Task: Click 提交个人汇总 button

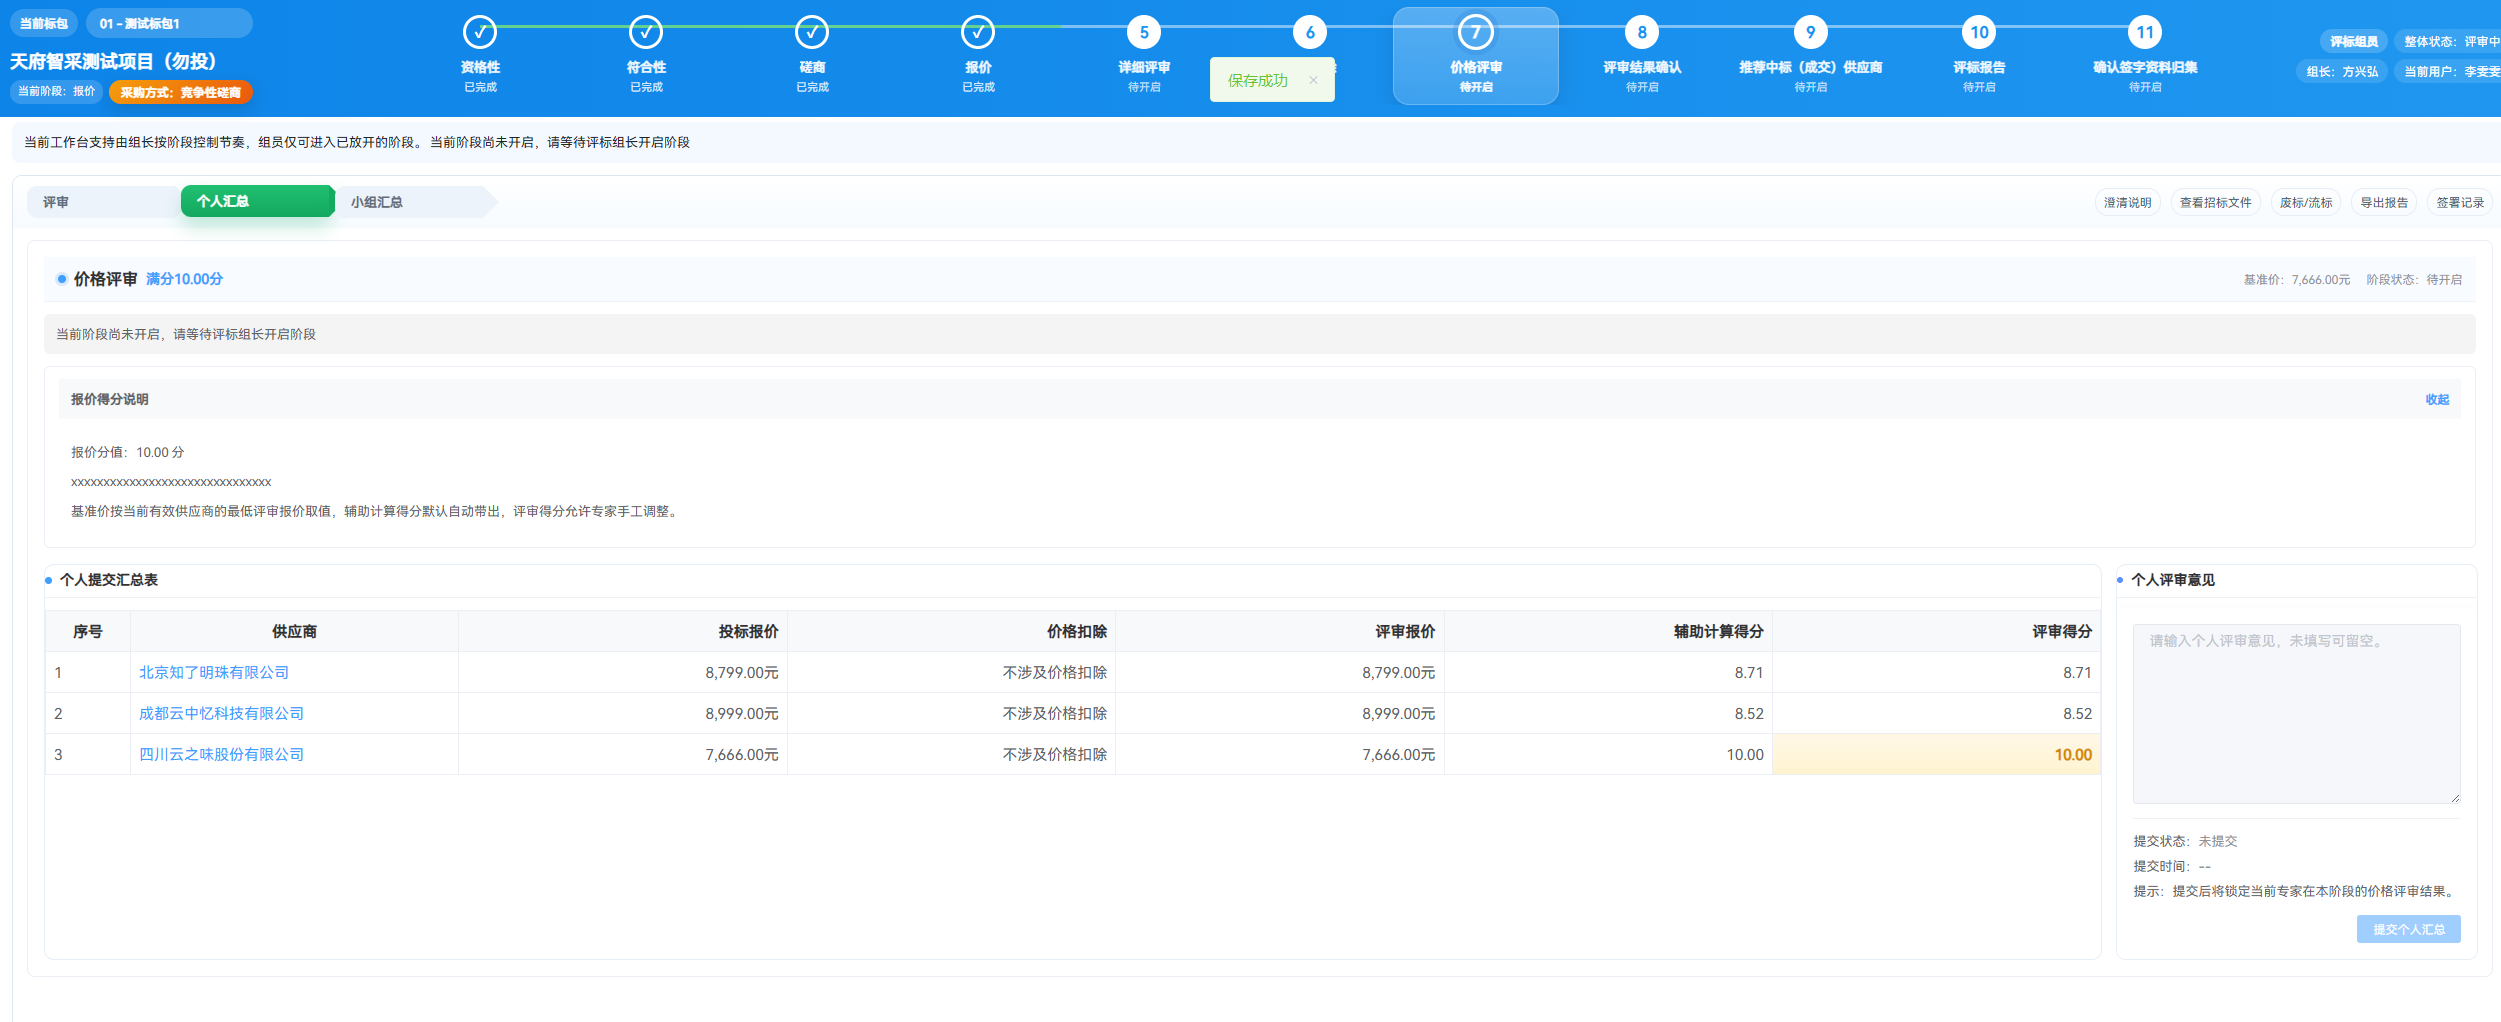Action: click(x=2408, y=929)
